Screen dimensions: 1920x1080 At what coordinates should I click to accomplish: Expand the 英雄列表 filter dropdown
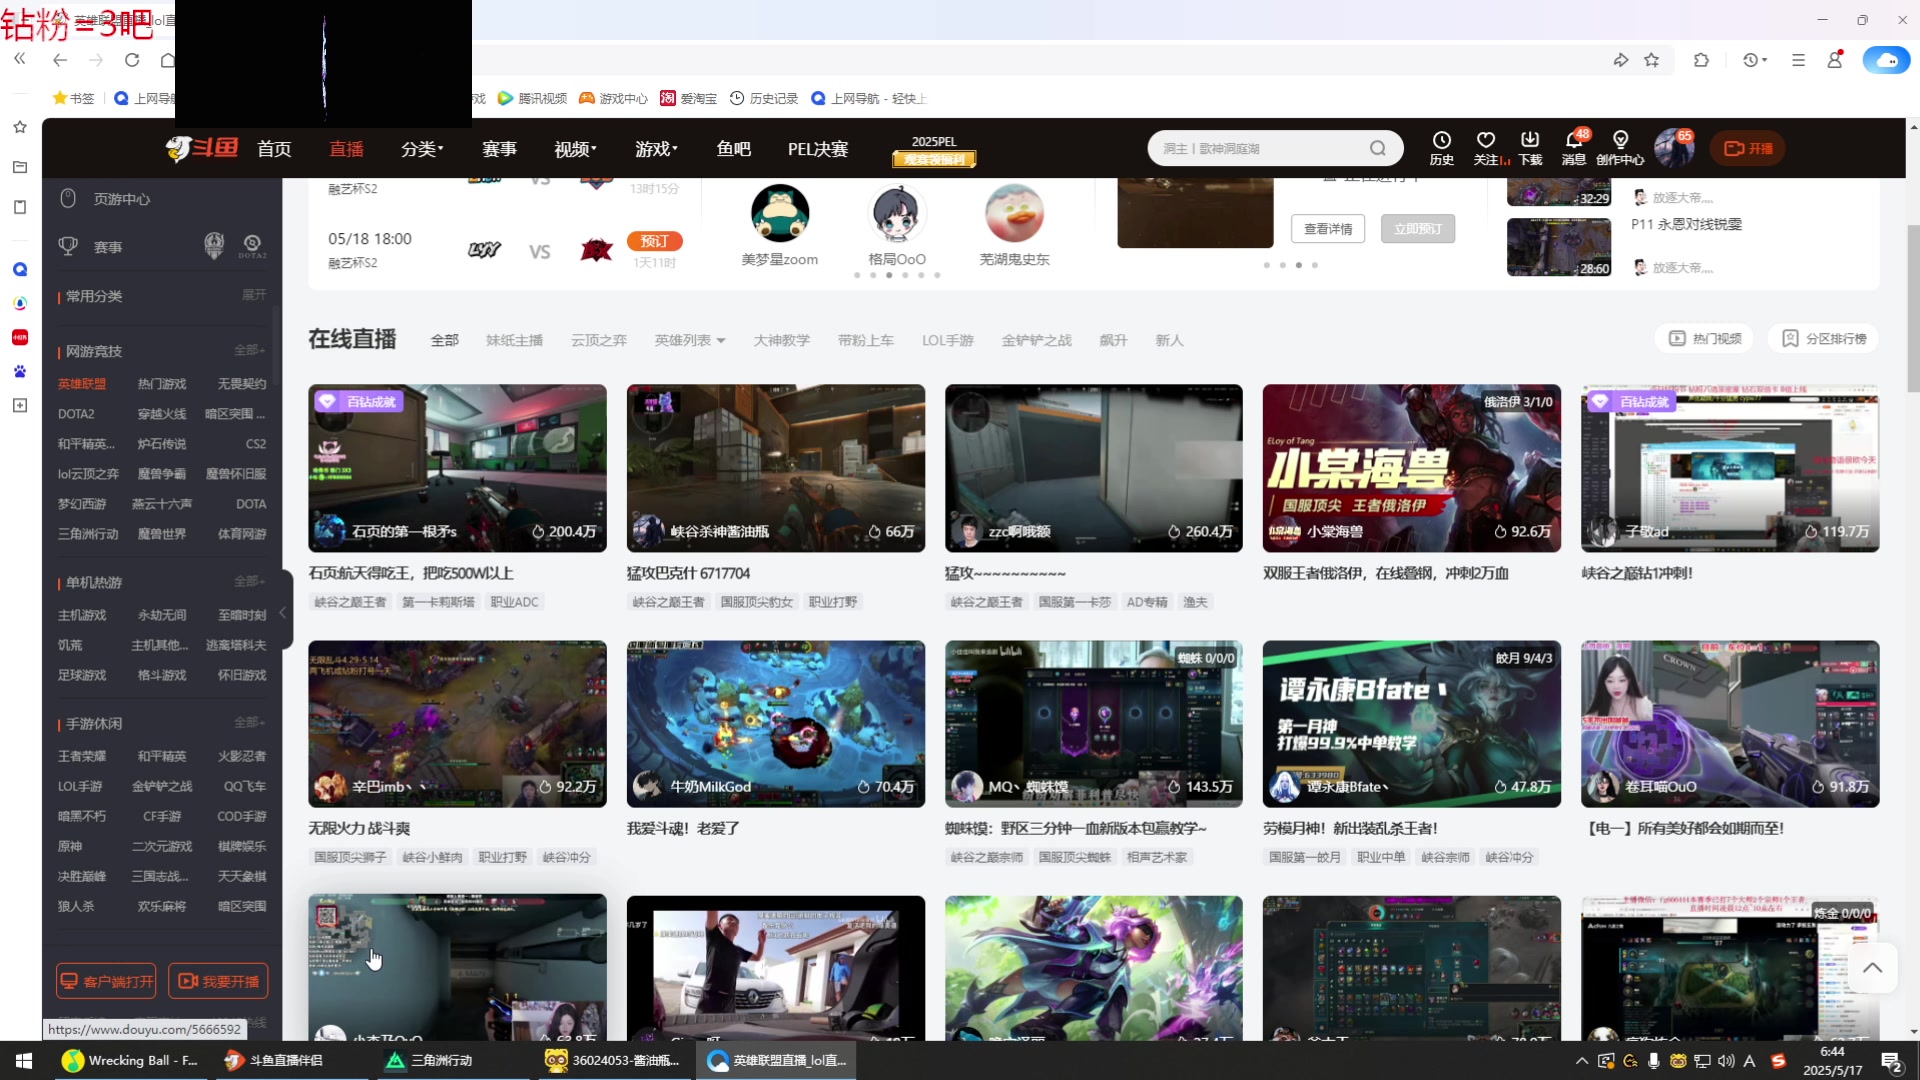coord(690,340)
